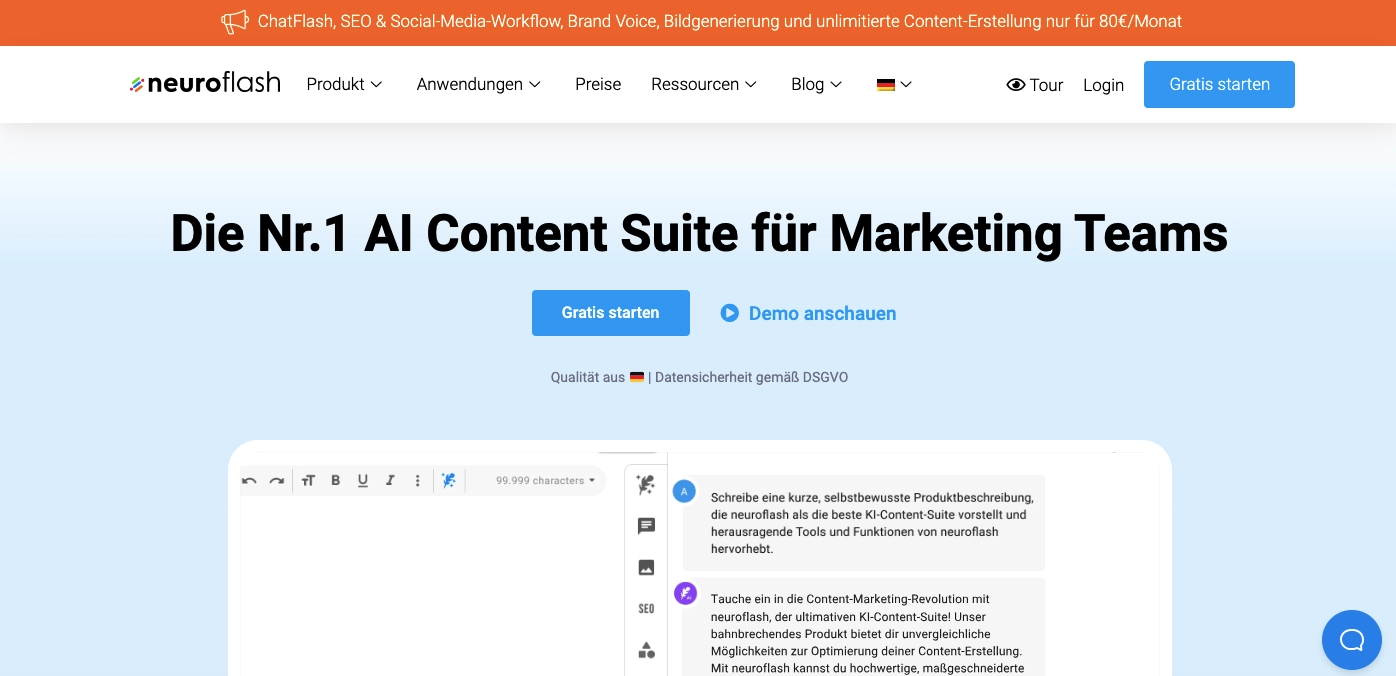
Task: Click Gratis starten in the header
Action: coord(1219,84)
